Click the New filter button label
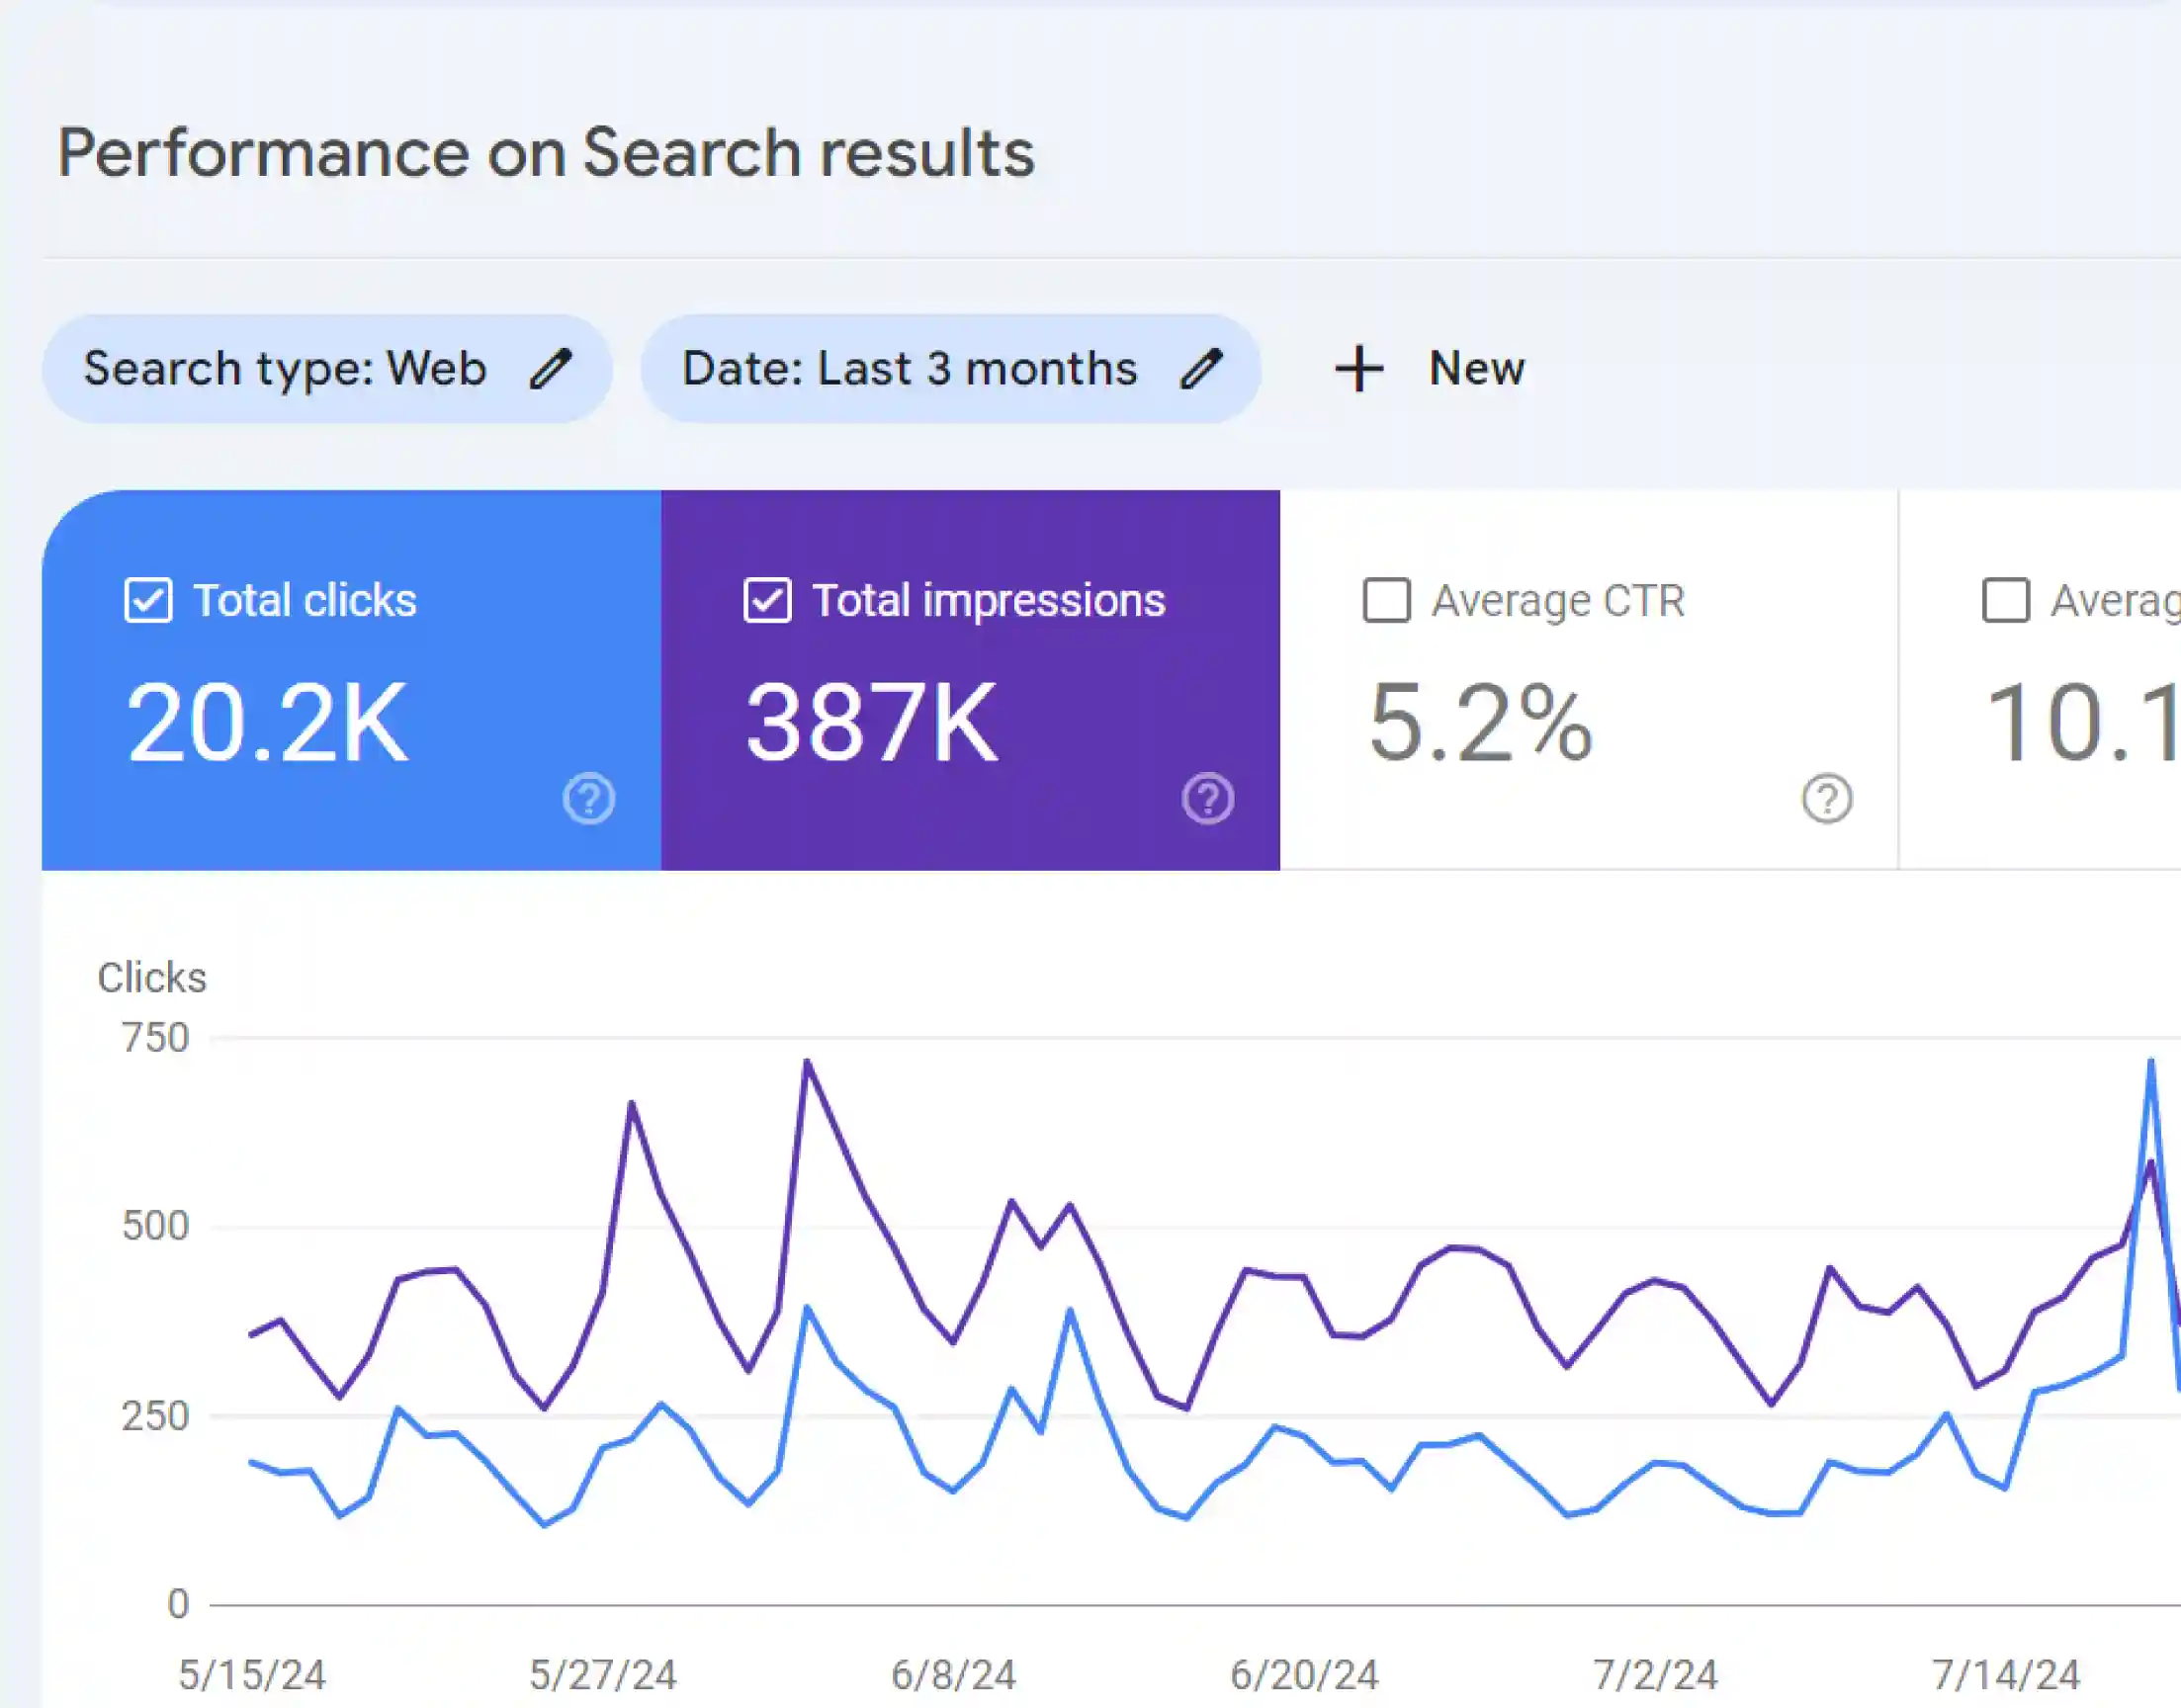This screenshot has width=2181, height=1708. tap(1477, 368)
